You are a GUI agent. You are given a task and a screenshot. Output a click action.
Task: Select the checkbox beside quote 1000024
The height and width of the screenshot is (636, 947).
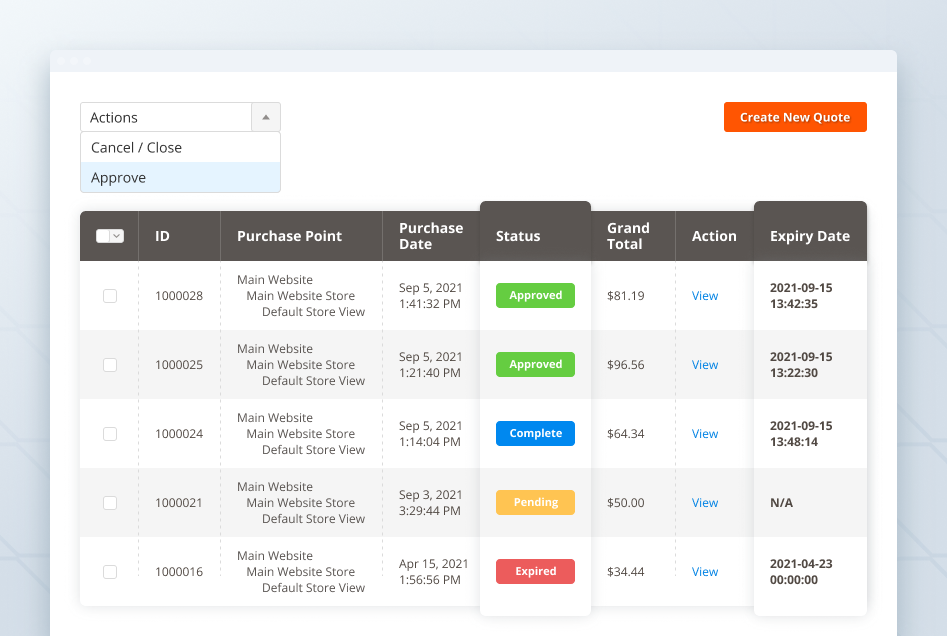110,434
